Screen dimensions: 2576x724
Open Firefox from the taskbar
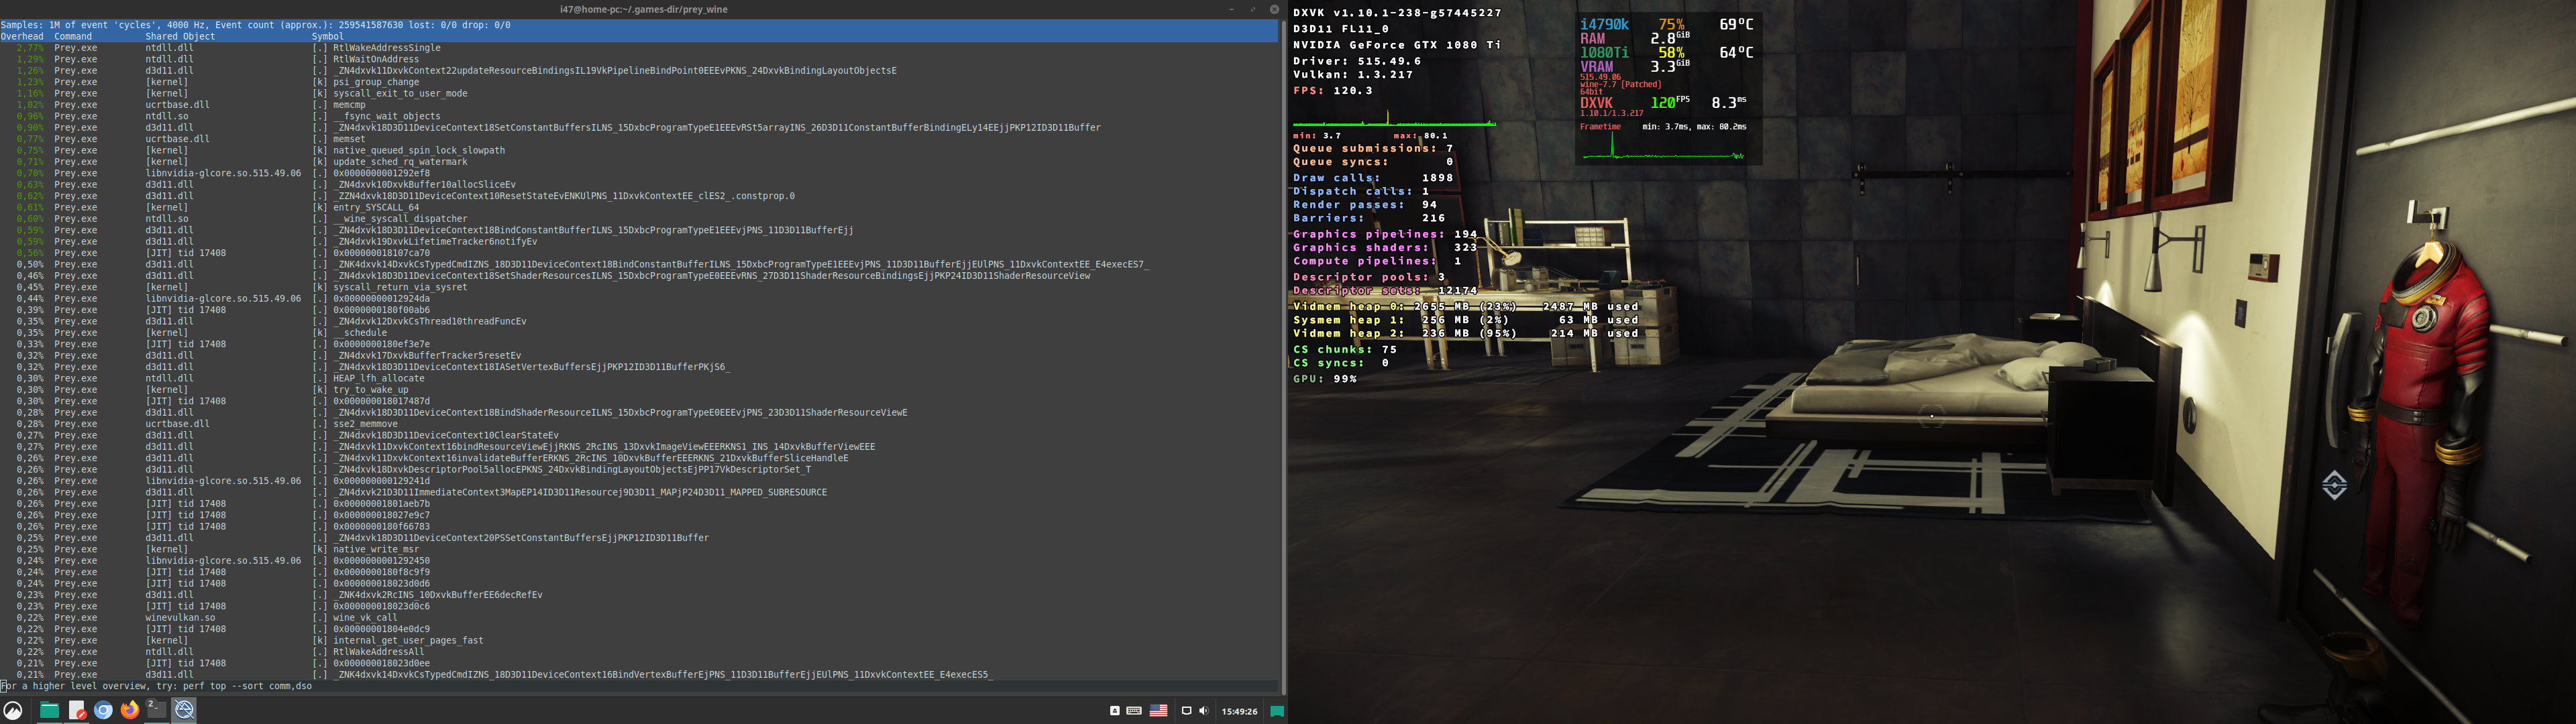click(130, 711)
